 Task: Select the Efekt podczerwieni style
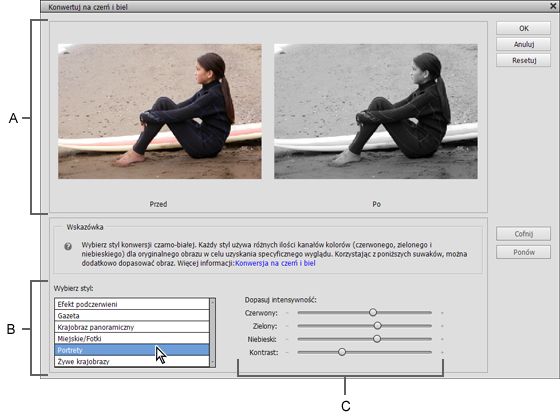[132, 304]
